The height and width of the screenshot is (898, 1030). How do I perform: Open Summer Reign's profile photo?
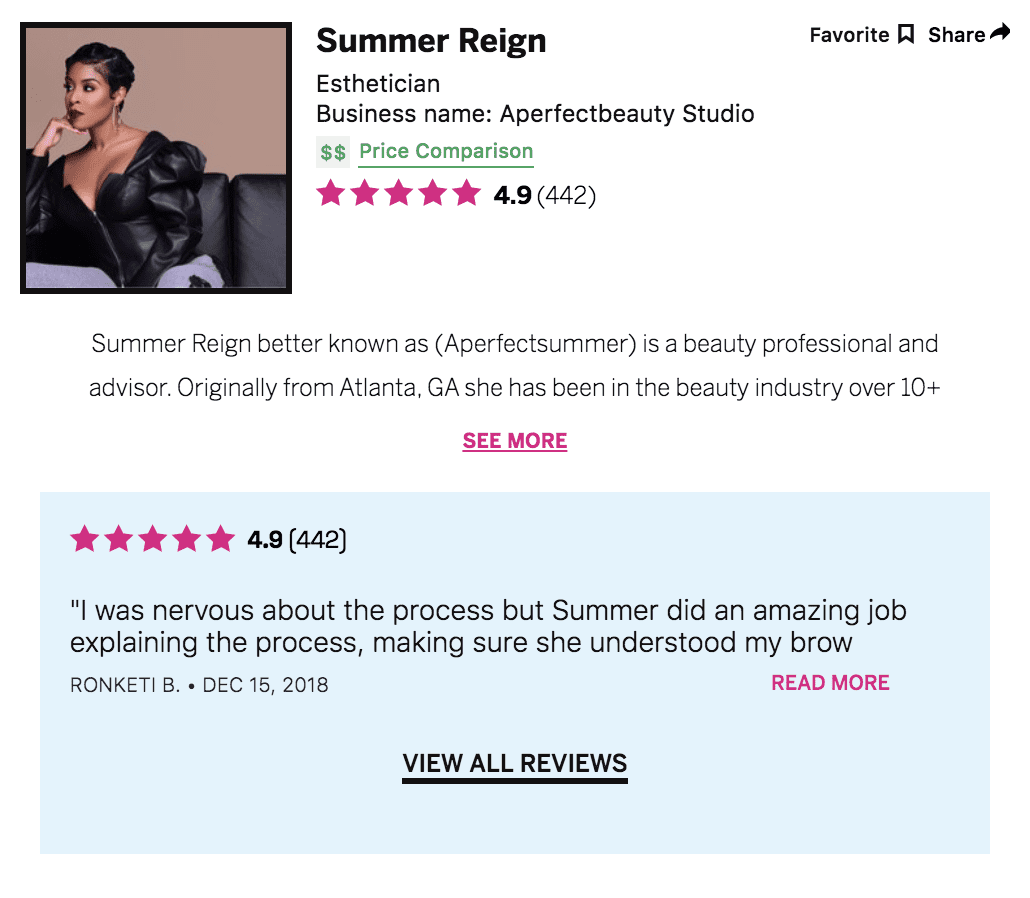156,158
